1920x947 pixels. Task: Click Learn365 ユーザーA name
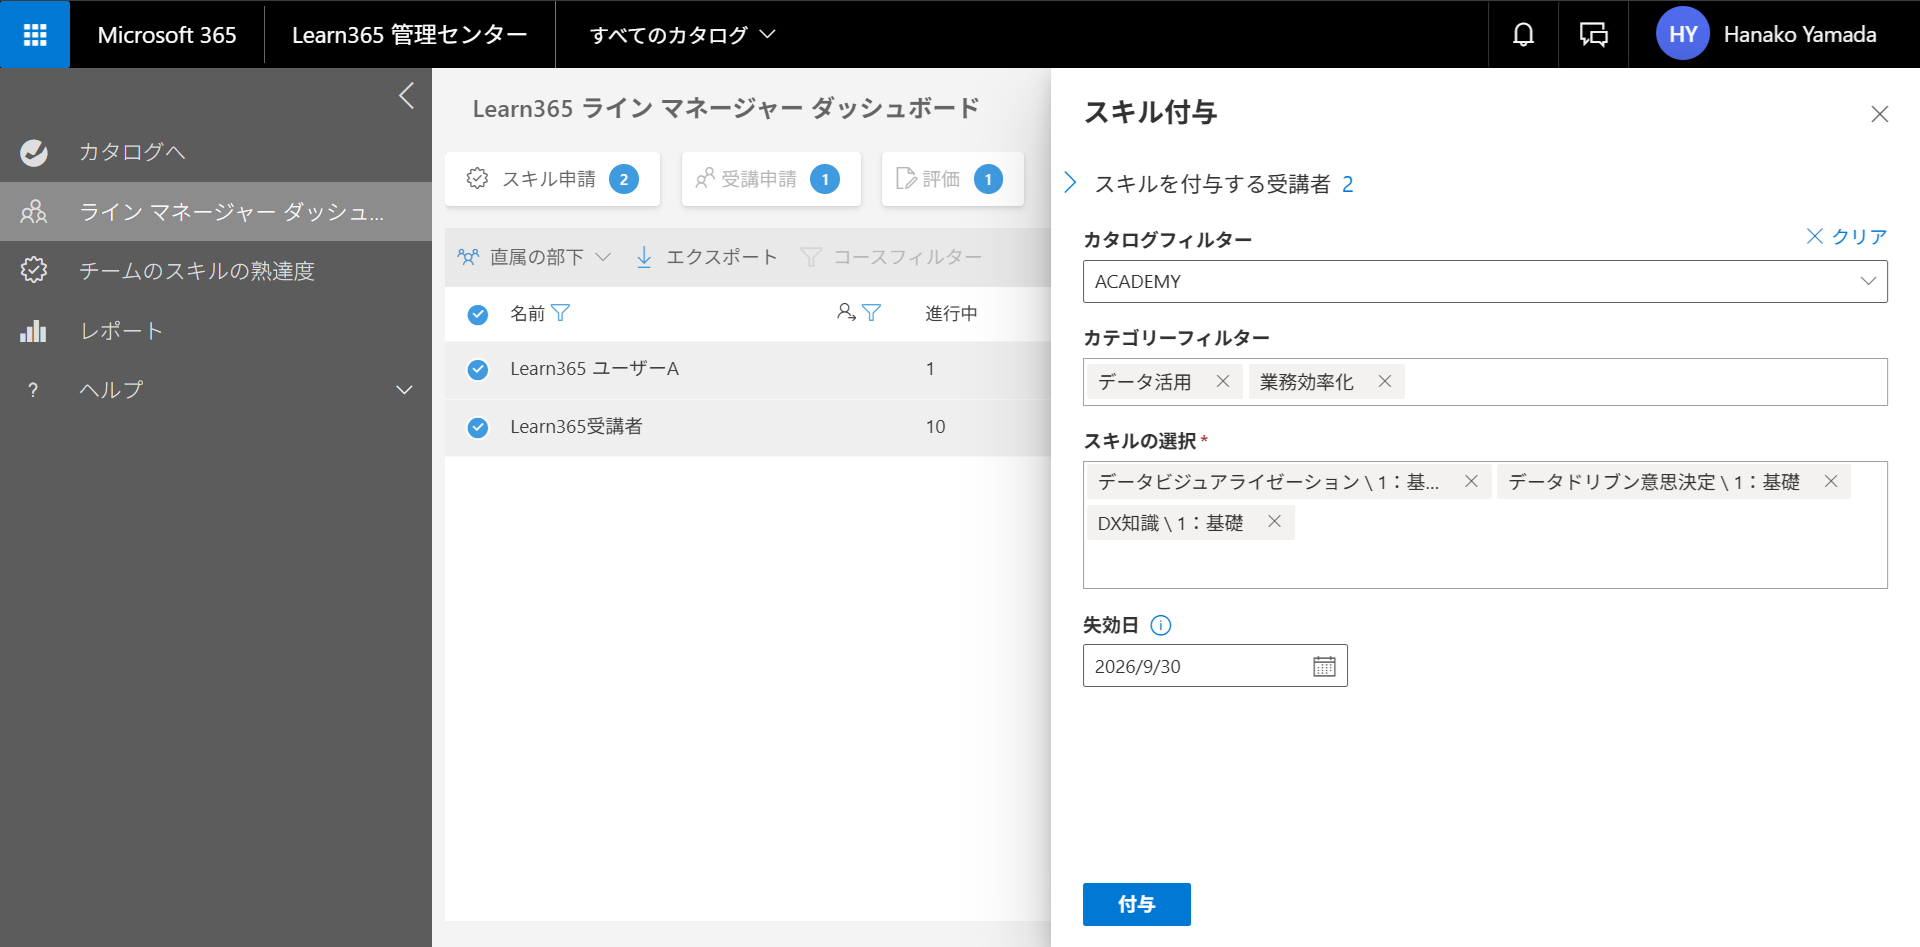594,369
